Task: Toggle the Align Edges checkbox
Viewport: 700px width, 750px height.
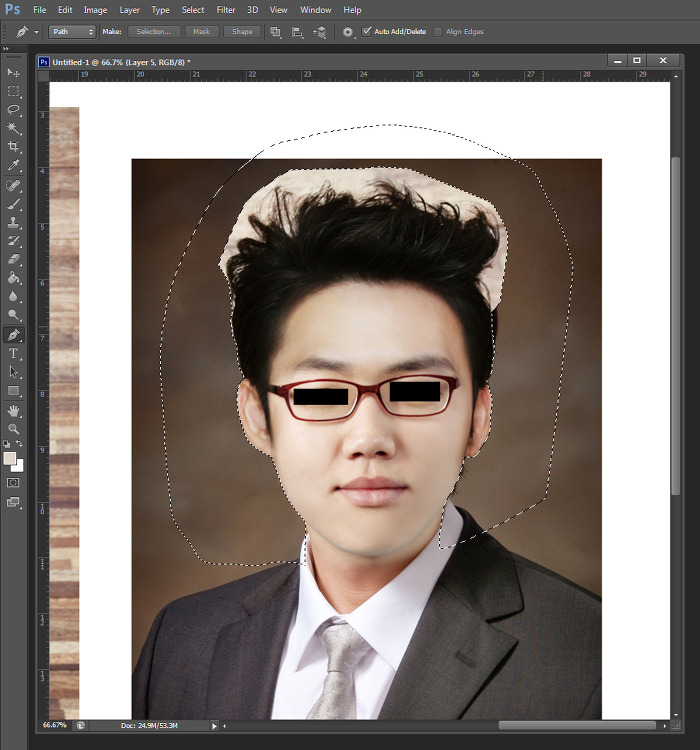Action: pos(438,32)
